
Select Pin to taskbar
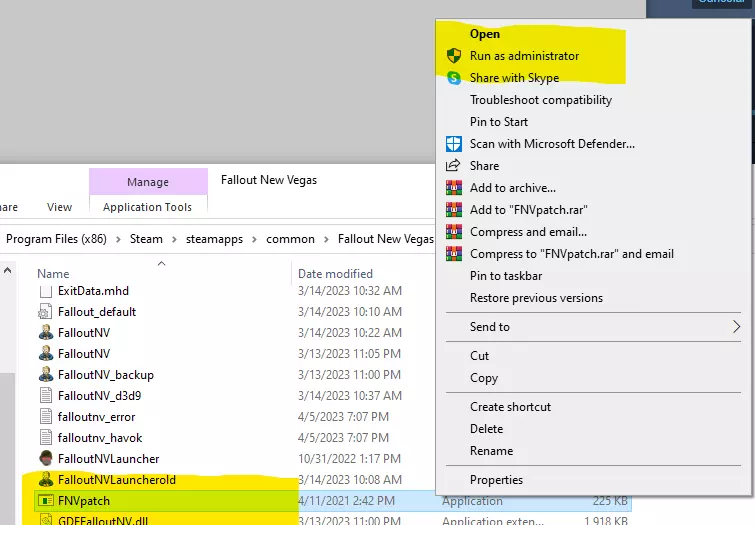pyautogui.click(x=506, y=276)
